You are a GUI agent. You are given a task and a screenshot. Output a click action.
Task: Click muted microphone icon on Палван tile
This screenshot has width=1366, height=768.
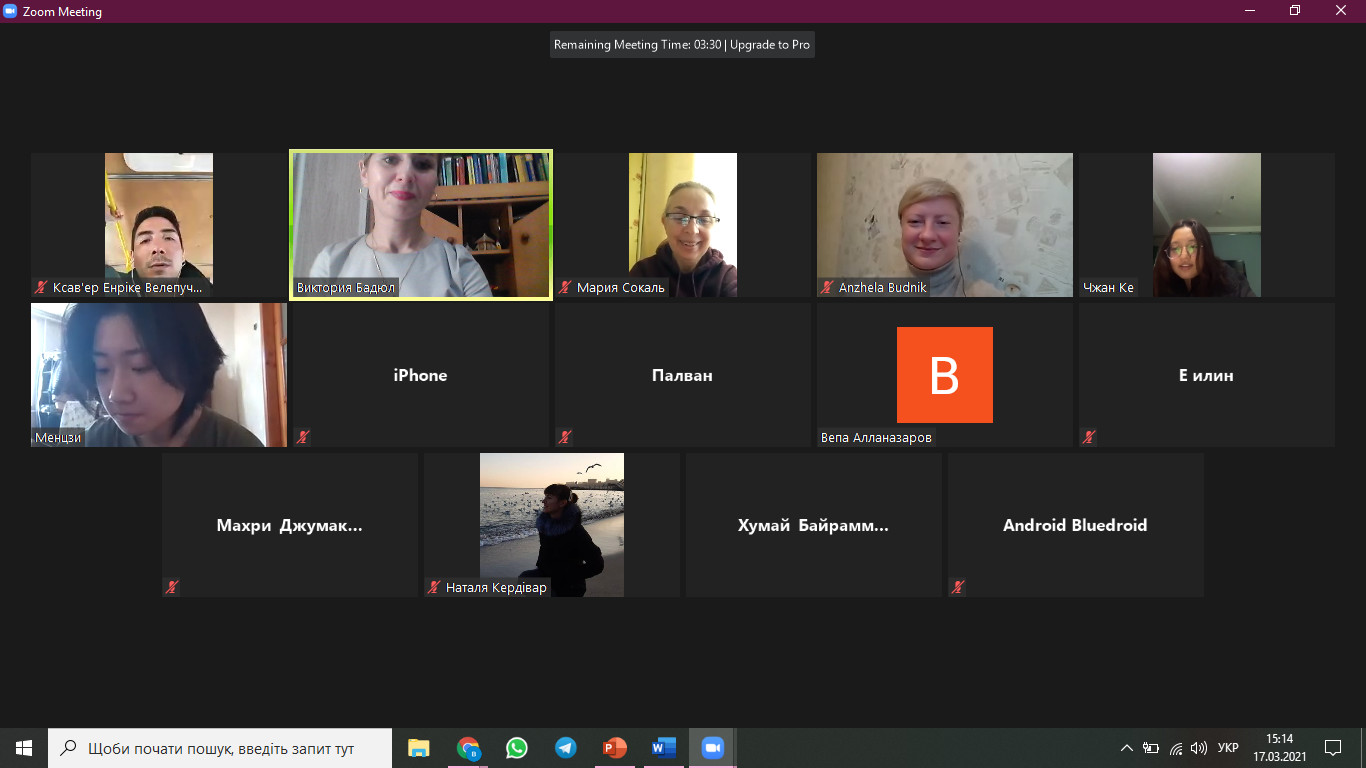click(x=565, y=437)
